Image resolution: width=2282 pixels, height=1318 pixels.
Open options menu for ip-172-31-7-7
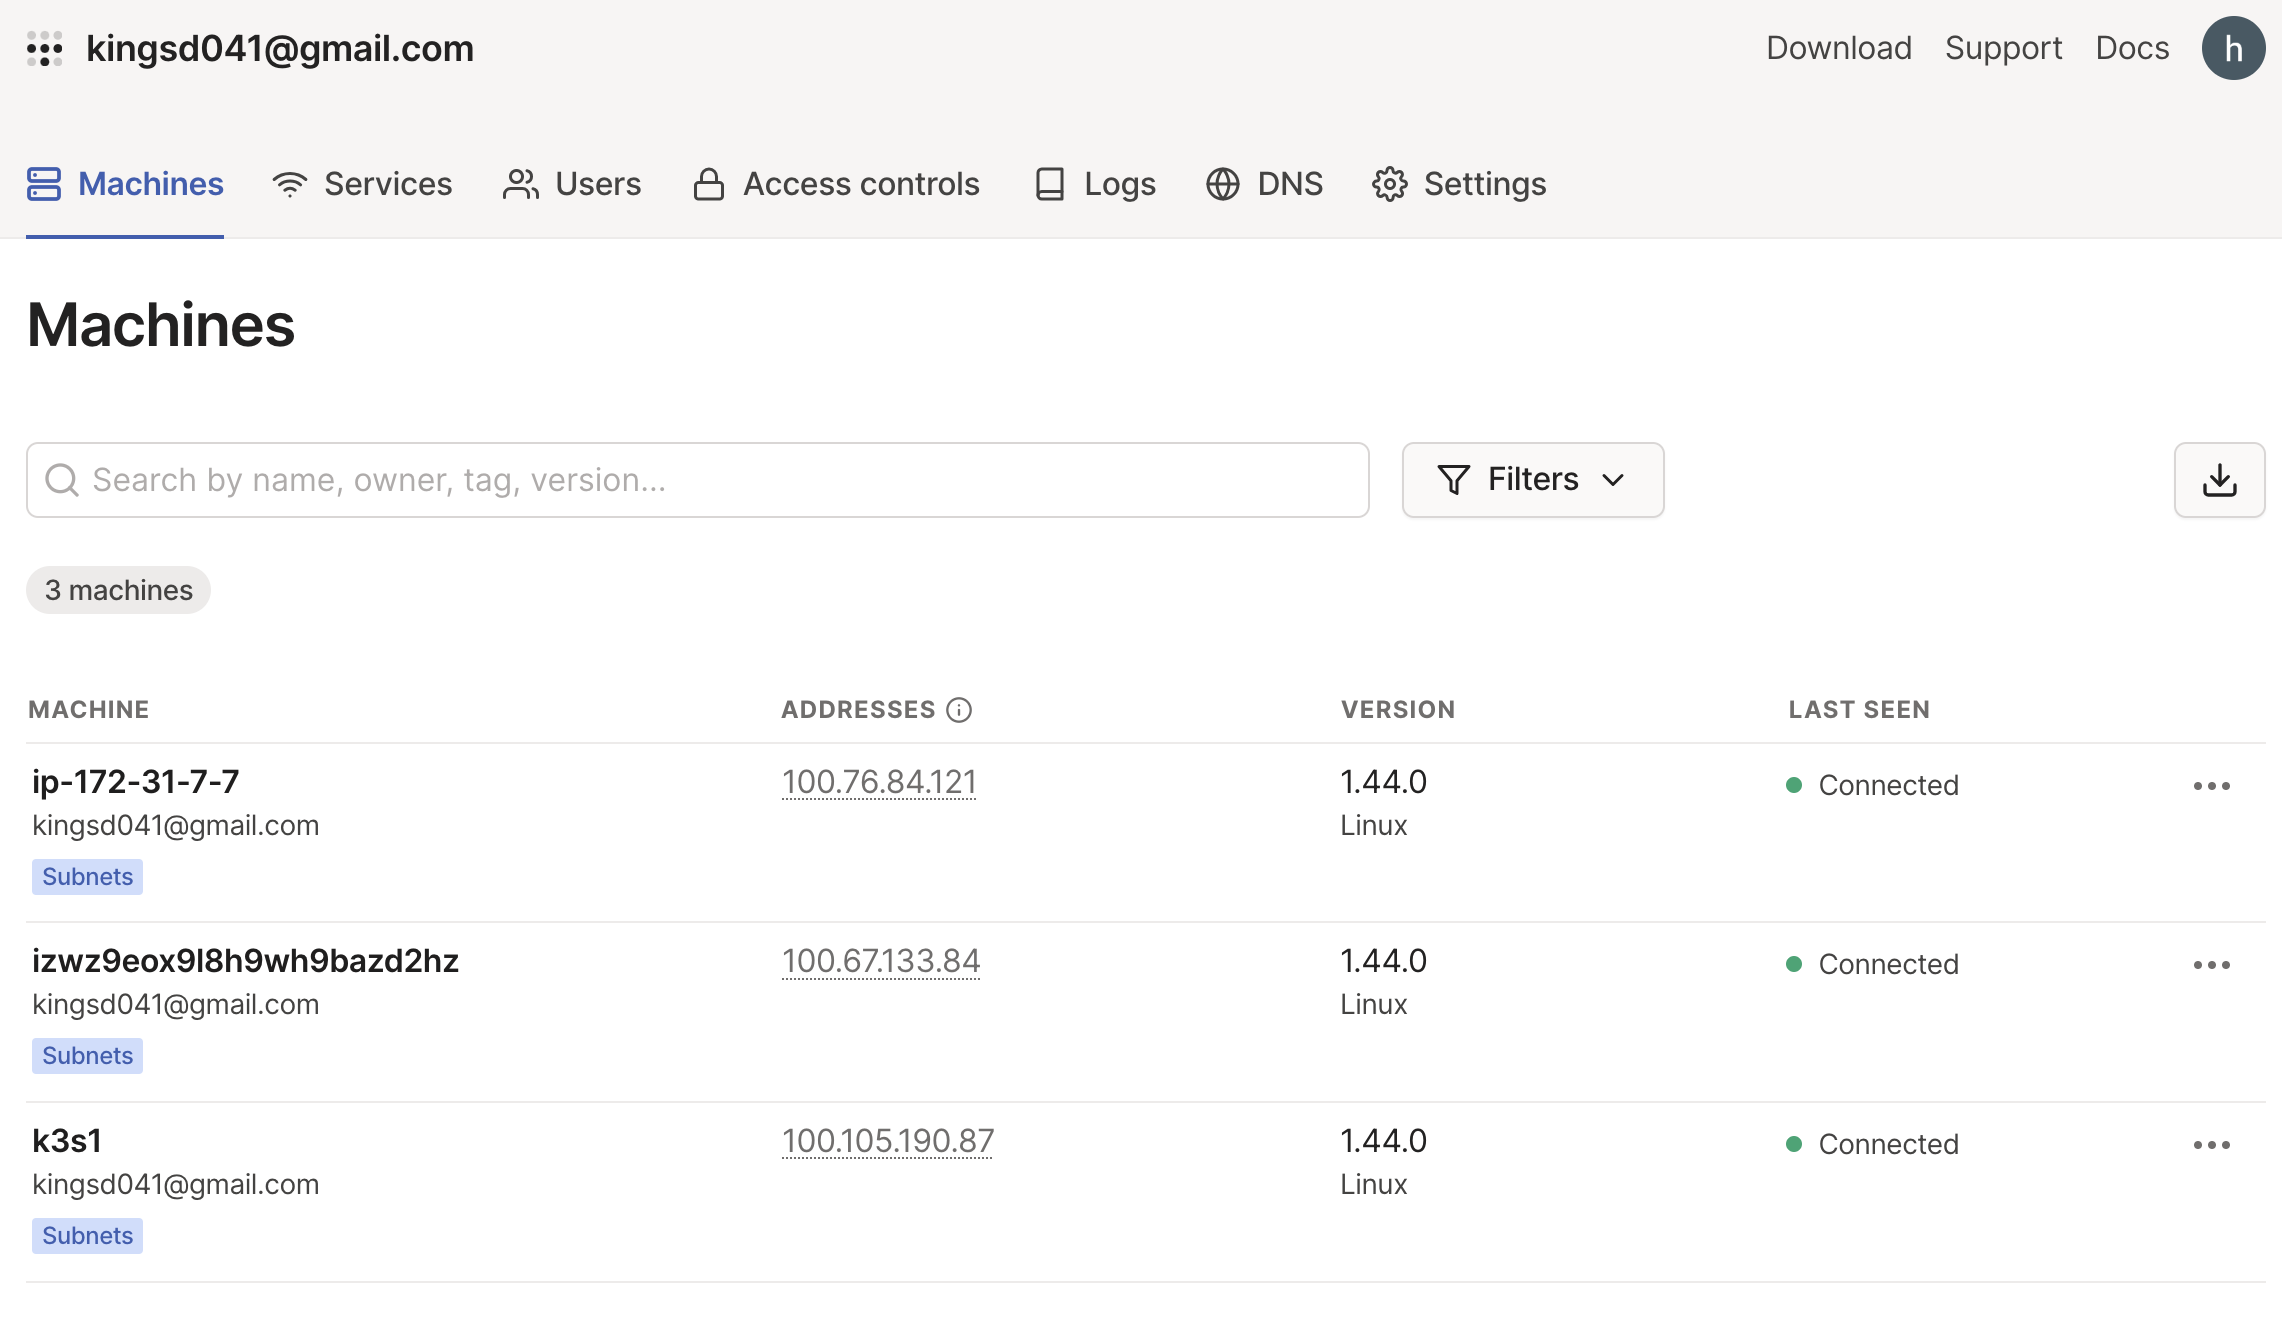pyautogui.click(x=2211, y=786)
